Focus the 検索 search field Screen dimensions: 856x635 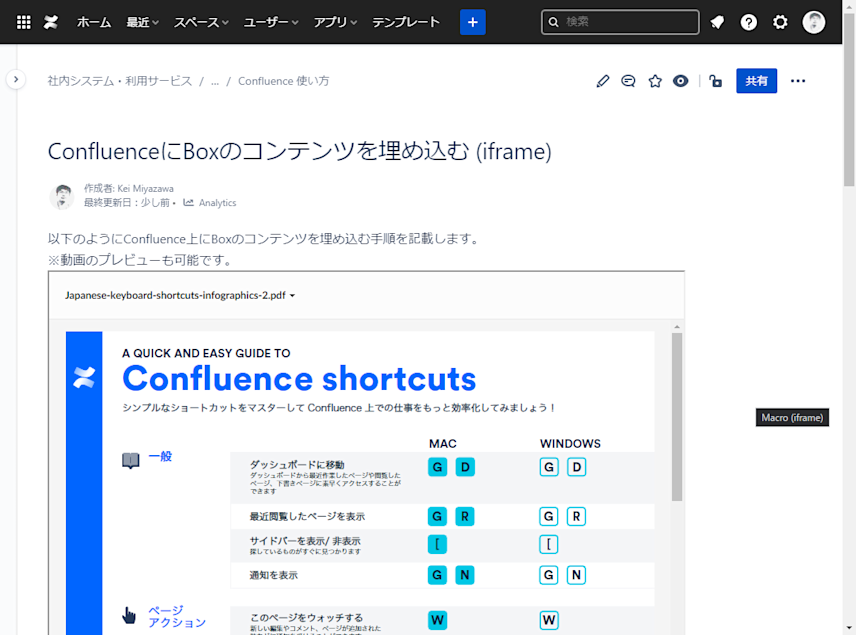click(x=620, y=22)
